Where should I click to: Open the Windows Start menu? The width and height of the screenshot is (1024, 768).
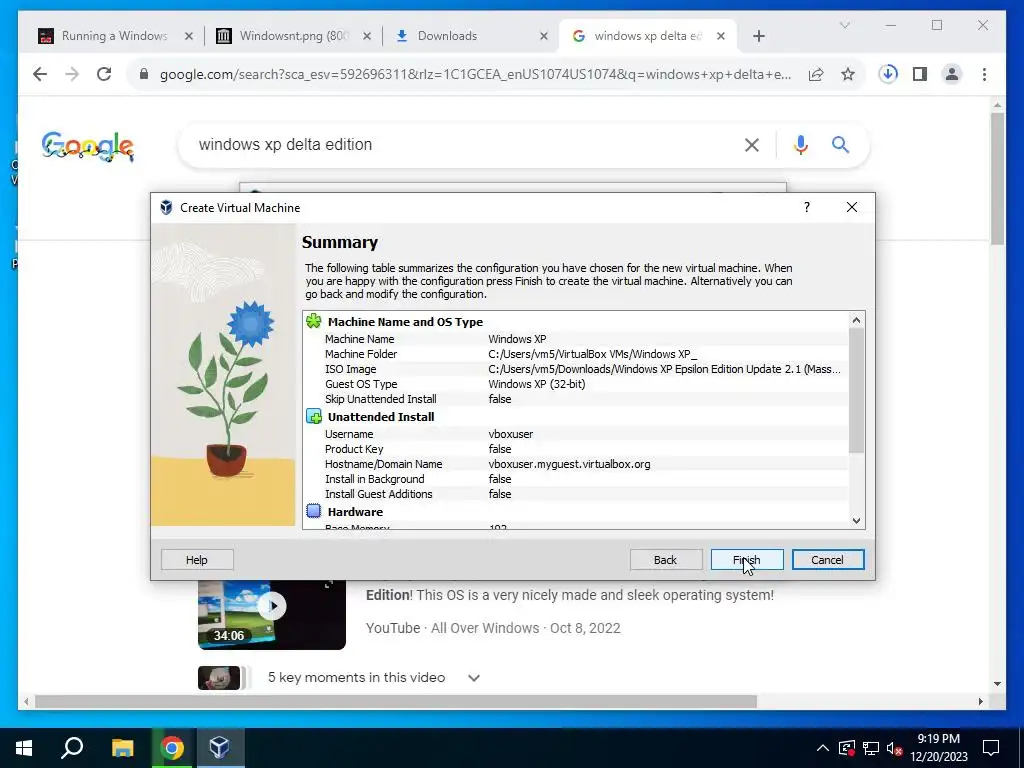(x=24, y=748)
